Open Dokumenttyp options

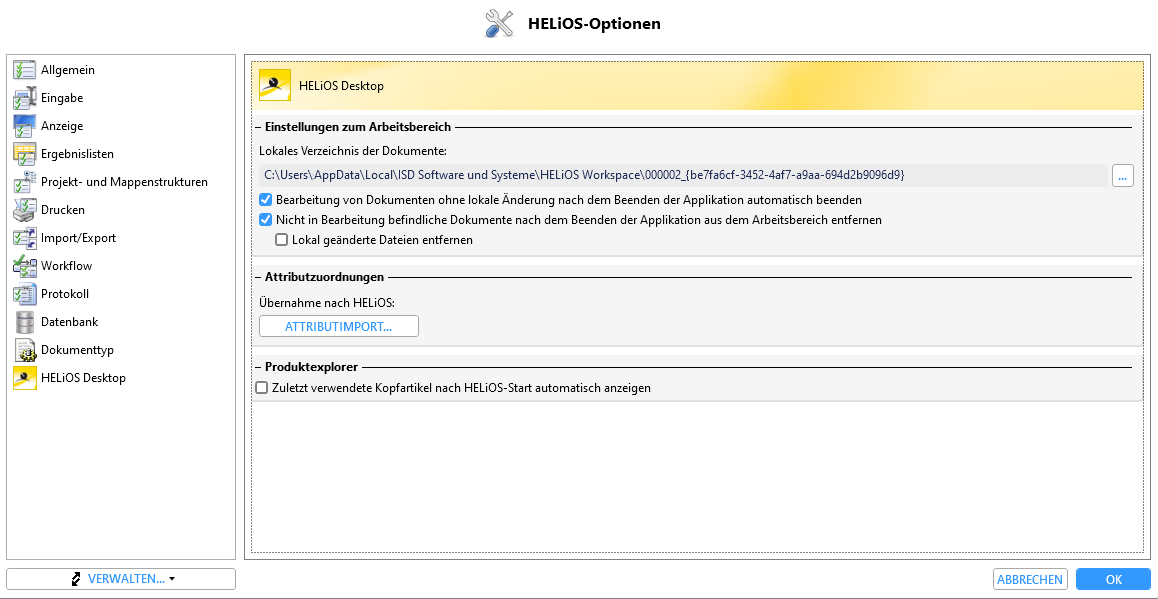[78, 351]
